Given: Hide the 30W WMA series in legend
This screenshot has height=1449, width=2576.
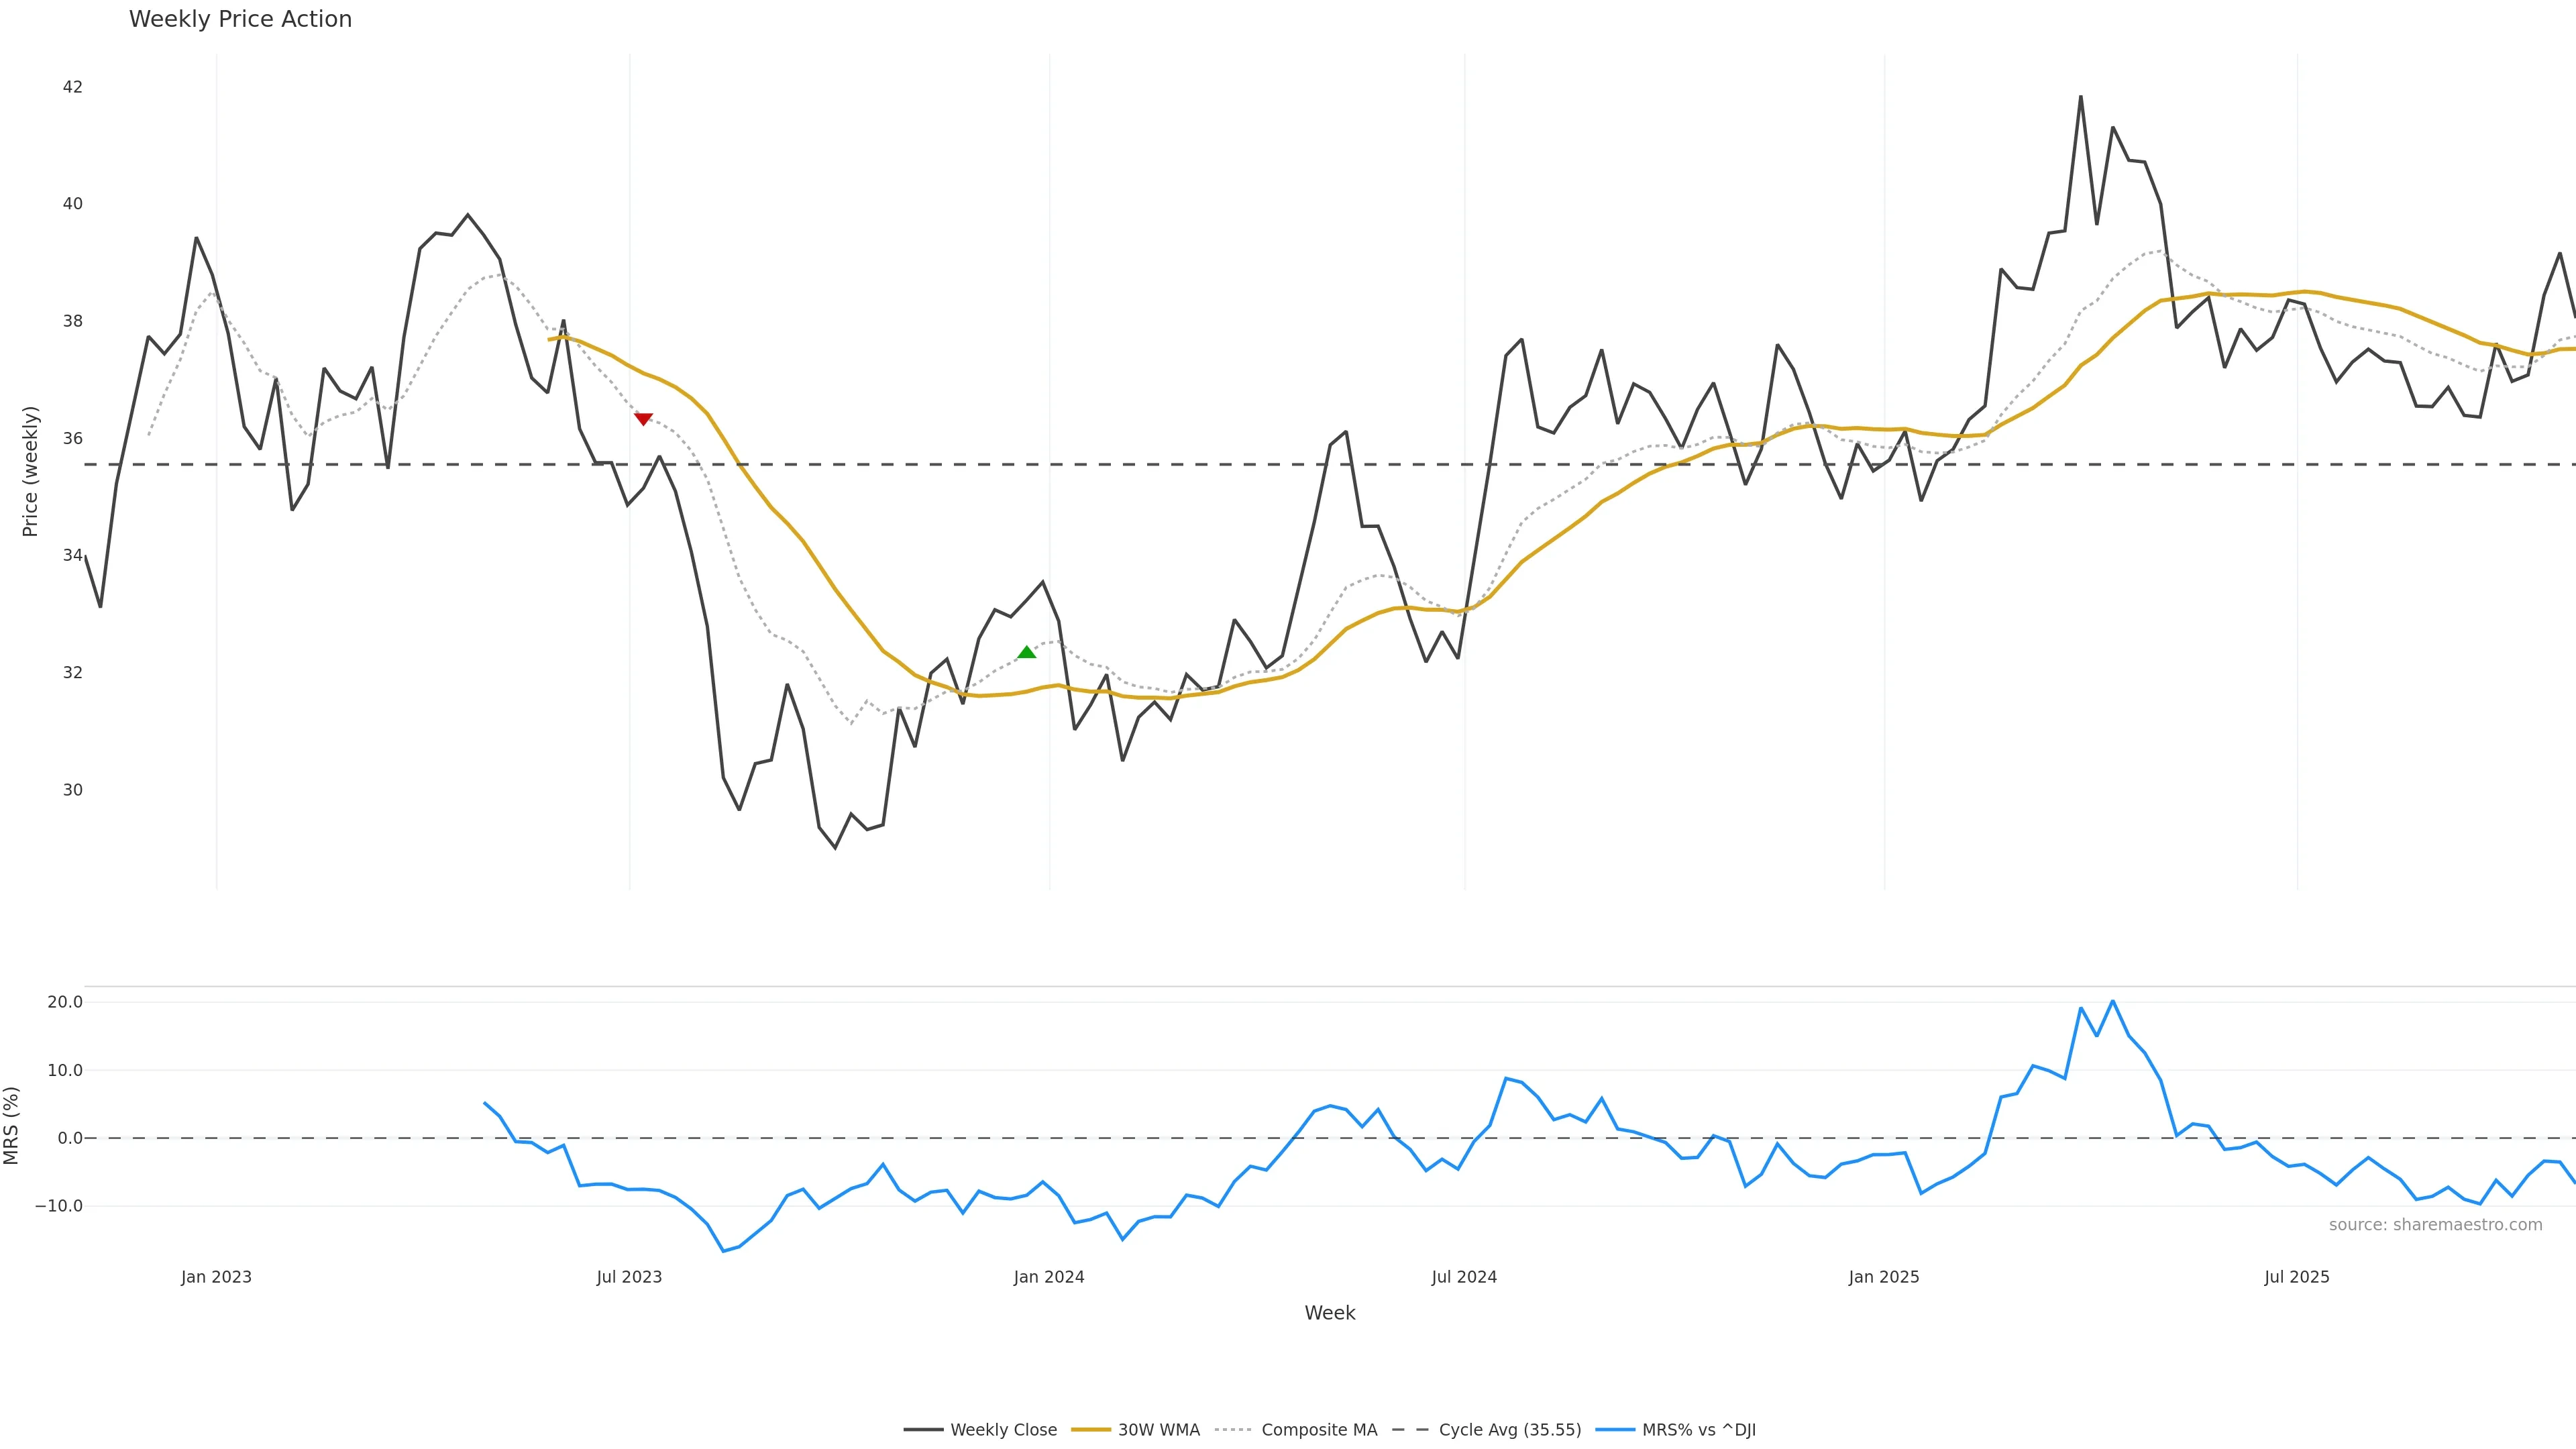Looking at the screenshot, I should (1136, 1430).
